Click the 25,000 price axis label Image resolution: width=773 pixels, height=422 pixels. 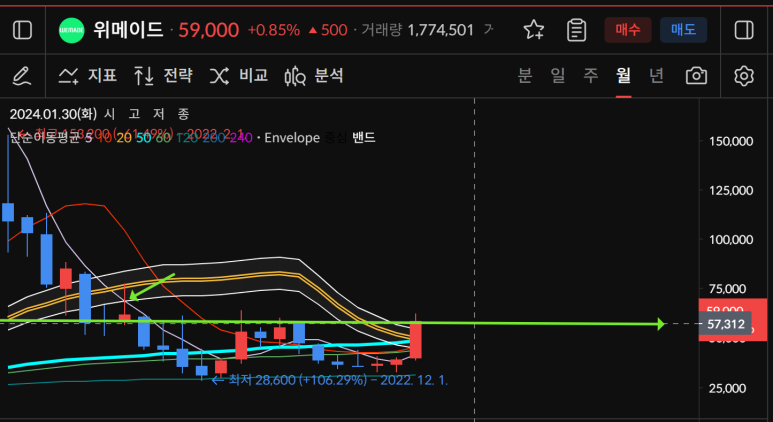(728, 388)
